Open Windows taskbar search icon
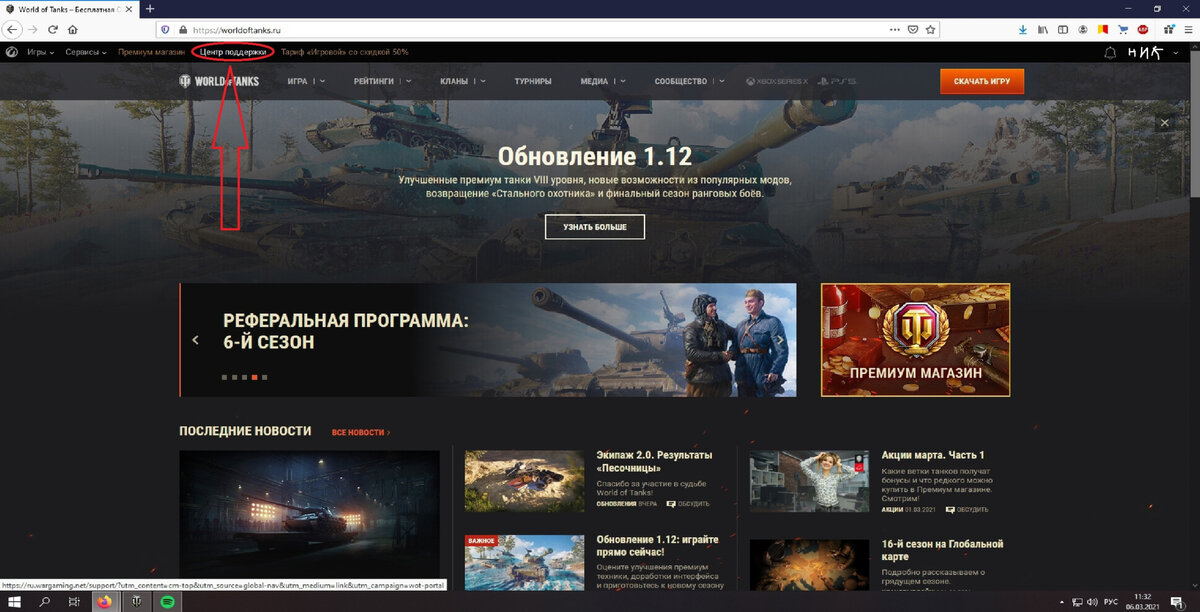The width and height of the screenshot is (1200, 612). tap(45, 602)
